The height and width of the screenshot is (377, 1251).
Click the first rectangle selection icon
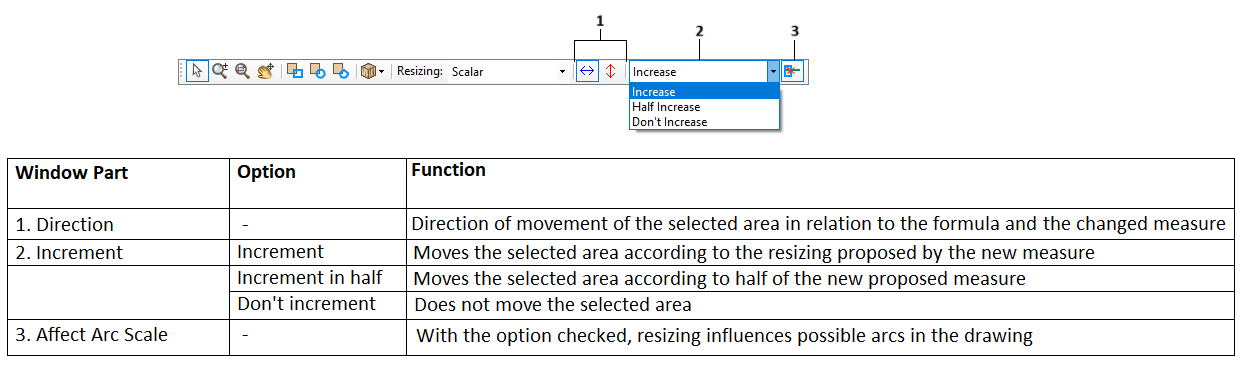(x=295, y=71)
